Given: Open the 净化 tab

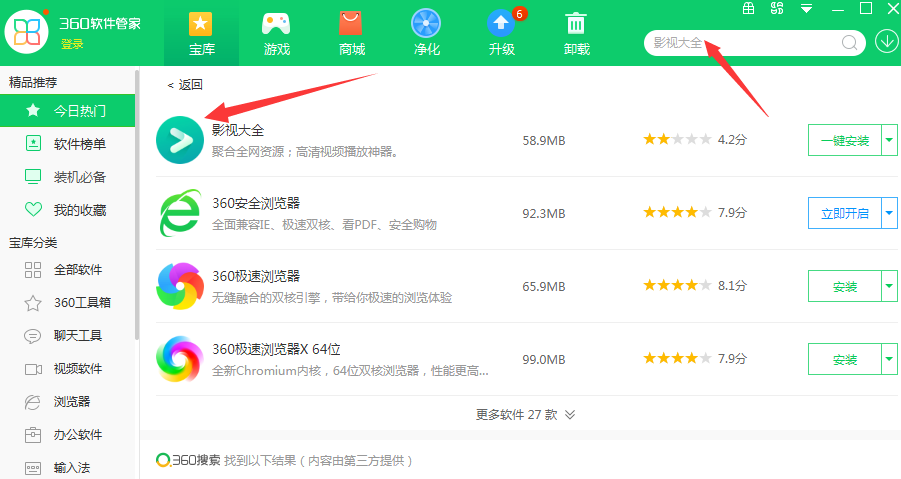Looking at the screenshot, I should click(x=426, y=33).
